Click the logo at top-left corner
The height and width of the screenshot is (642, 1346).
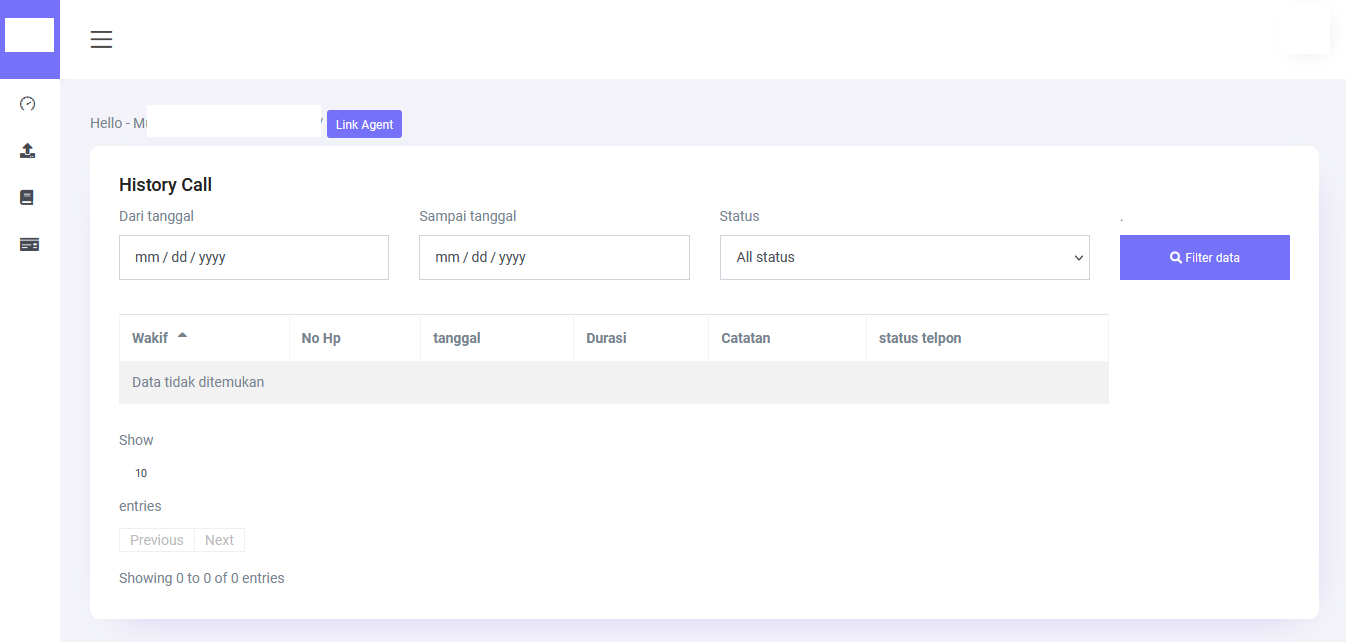(29, 35)
